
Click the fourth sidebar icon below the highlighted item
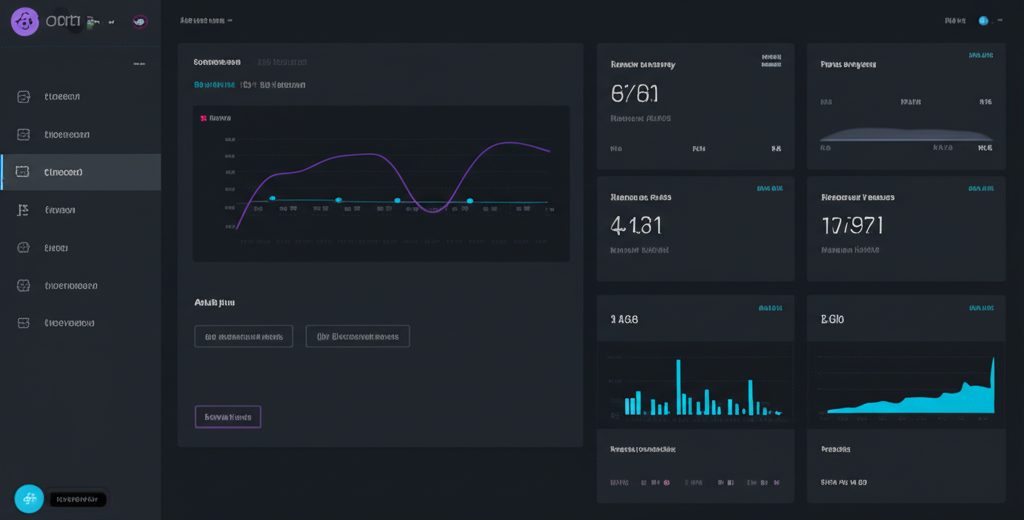[x=24, y=210]
